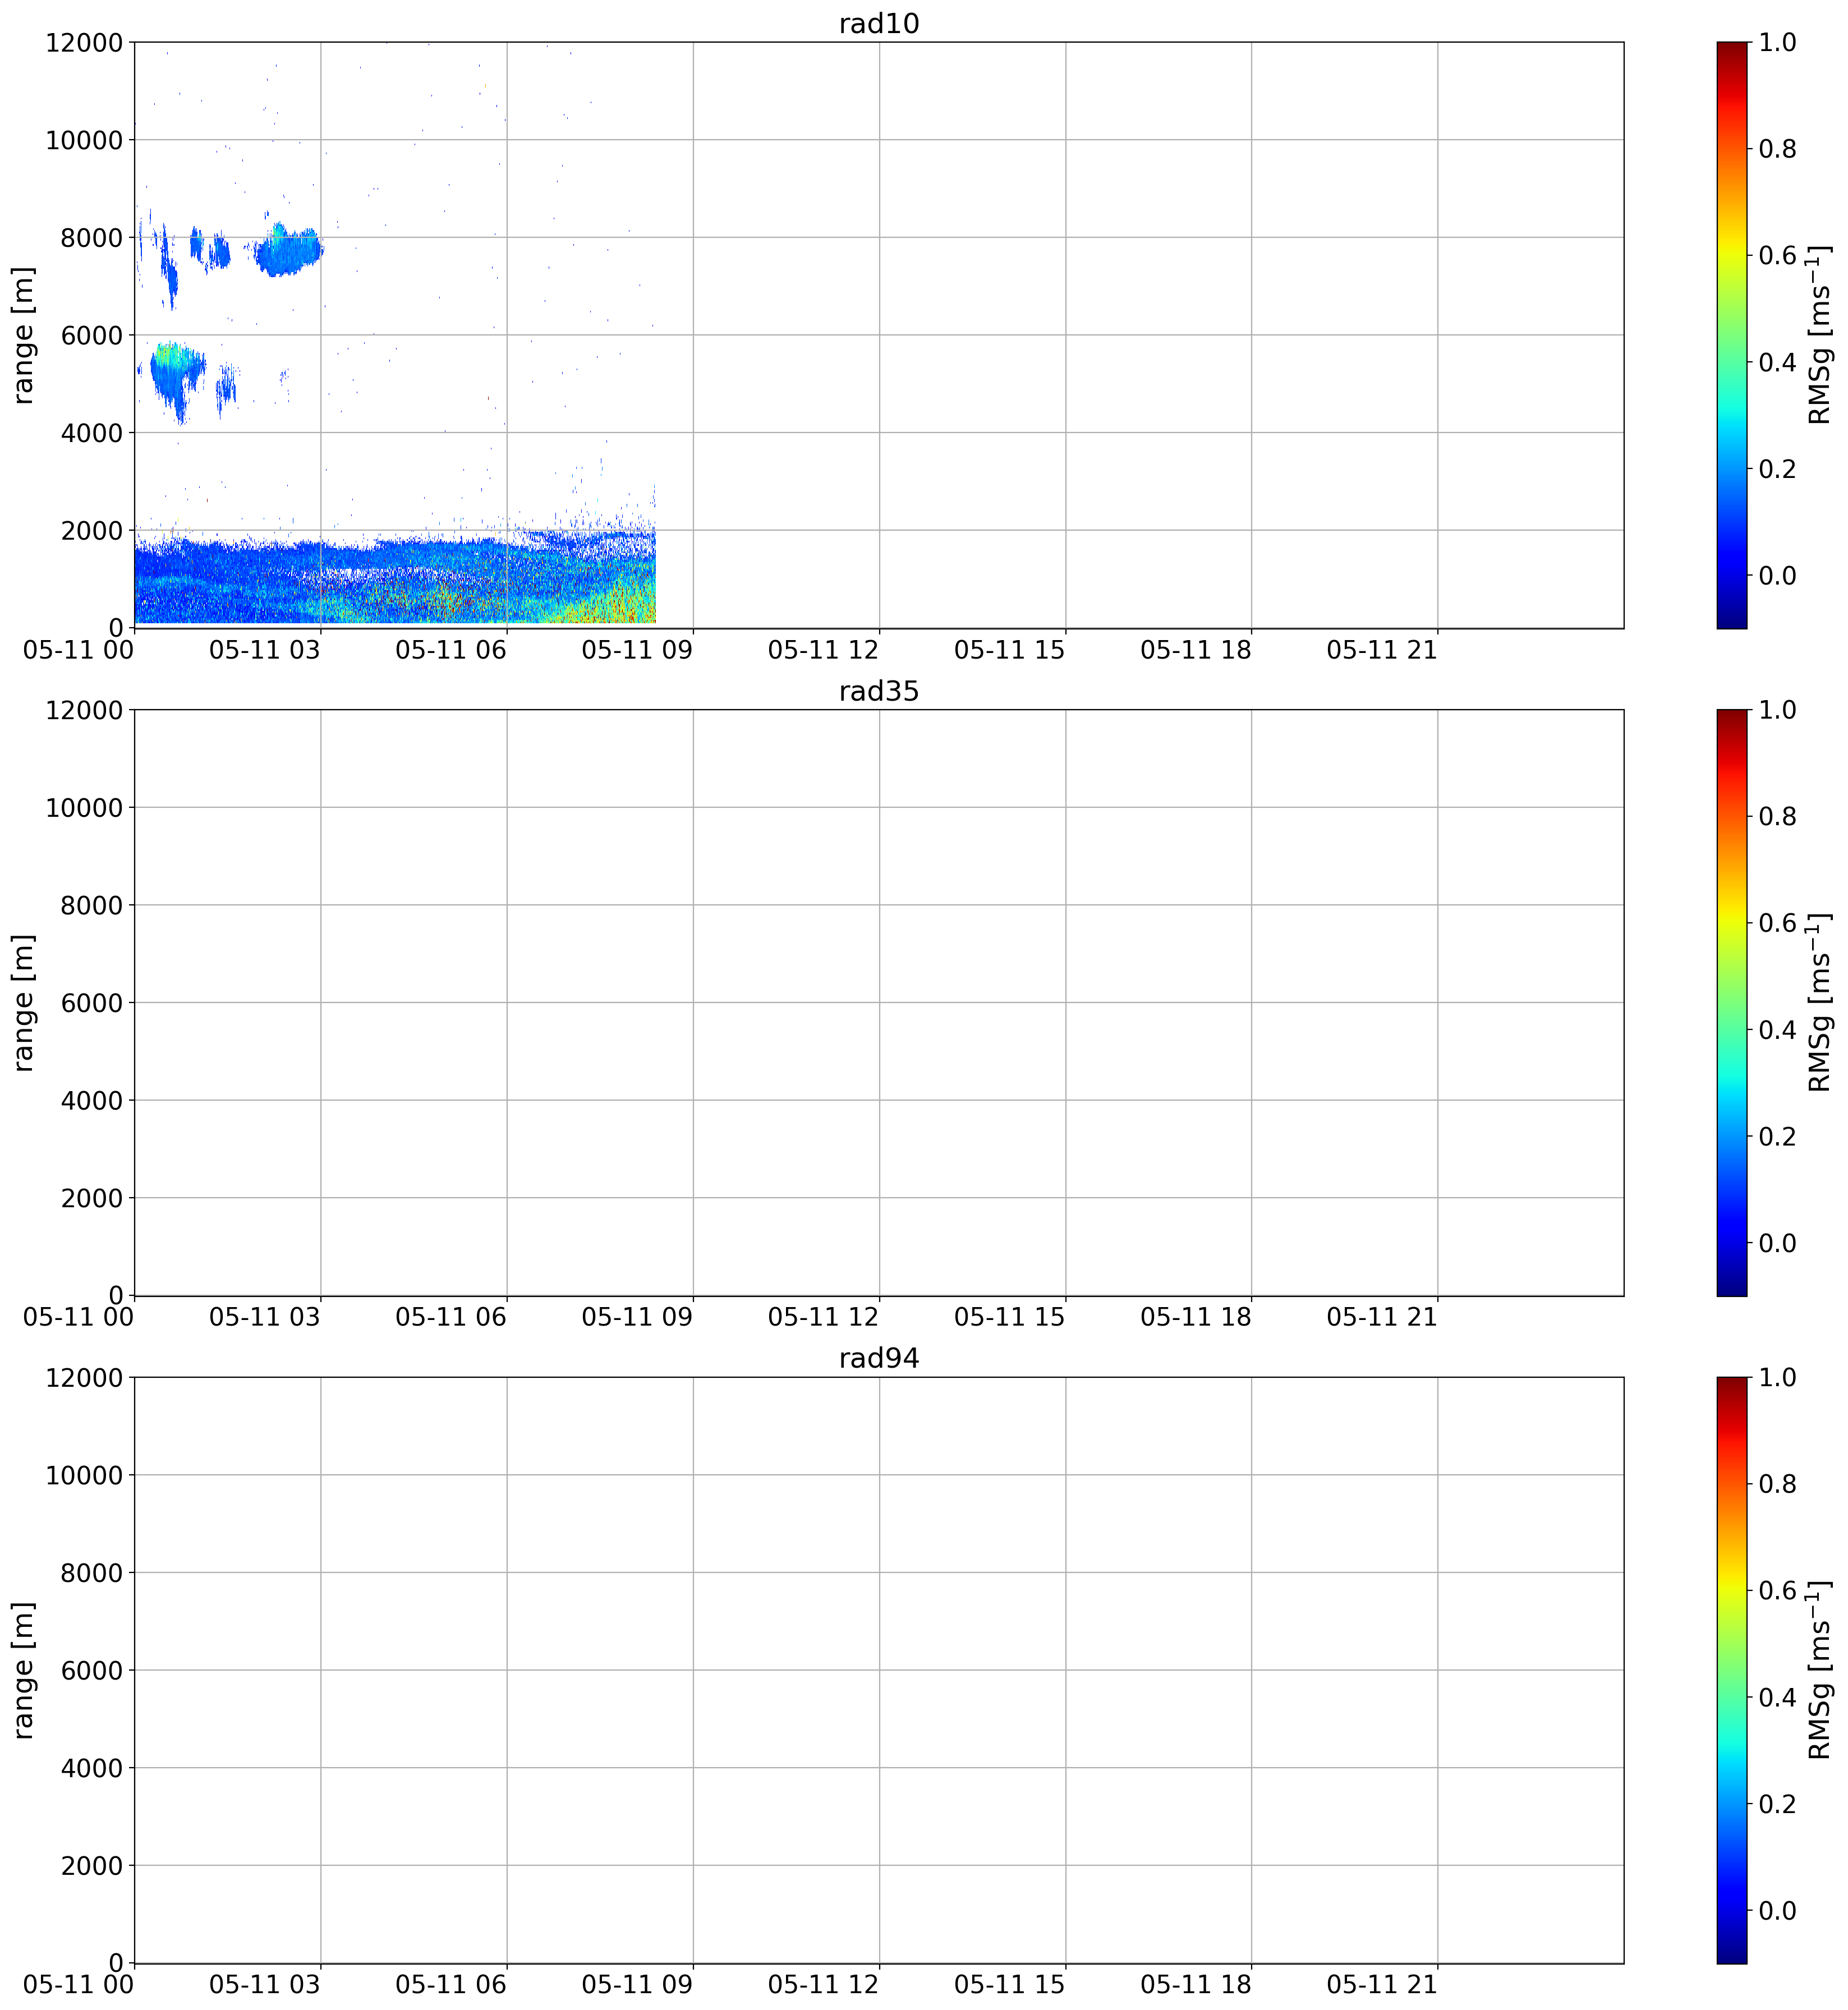Viewport: 1848px width, 2010px height.
Task: Click the rad10 panel color bar
Action: 1731,335
